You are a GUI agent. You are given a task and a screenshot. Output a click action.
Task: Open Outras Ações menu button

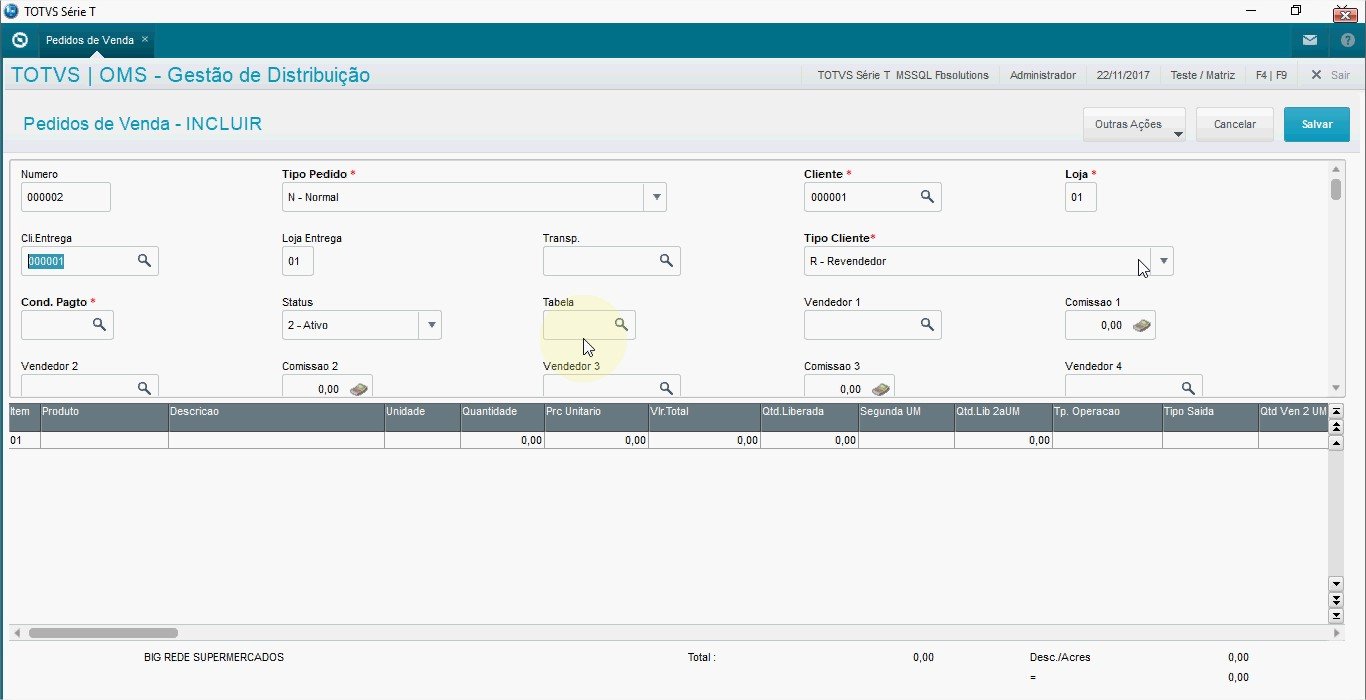[1134, 125]
